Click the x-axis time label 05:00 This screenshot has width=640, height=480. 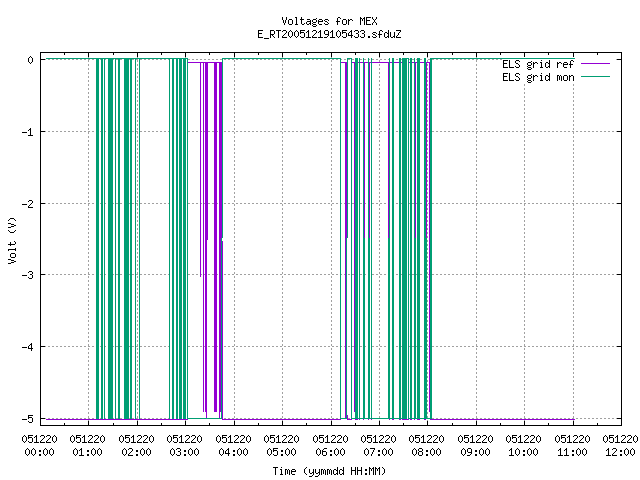pos(282,452)
